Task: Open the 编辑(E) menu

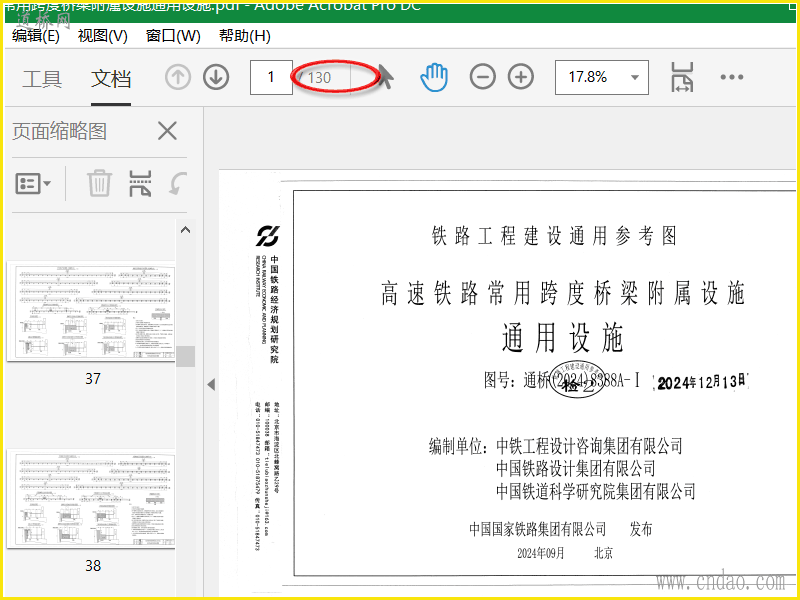Action: [x=36, y=36]
